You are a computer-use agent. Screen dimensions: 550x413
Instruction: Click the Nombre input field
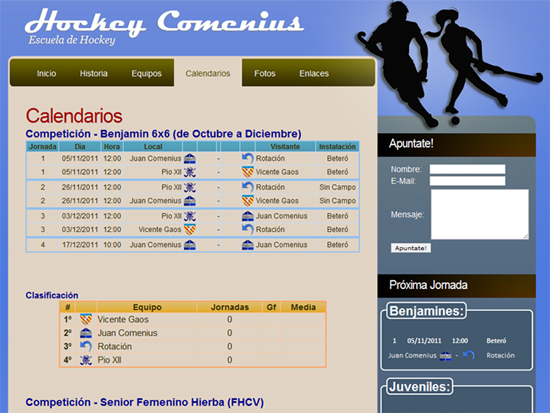pos(467,169)
